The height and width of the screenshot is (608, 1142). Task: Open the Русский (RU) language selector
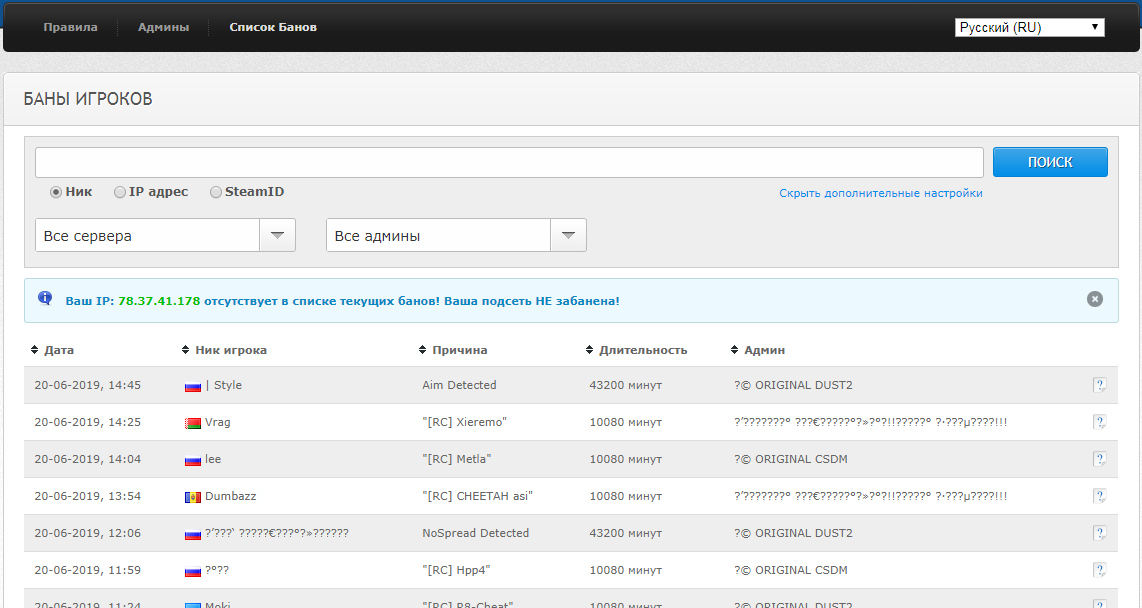coord(1030,28)
